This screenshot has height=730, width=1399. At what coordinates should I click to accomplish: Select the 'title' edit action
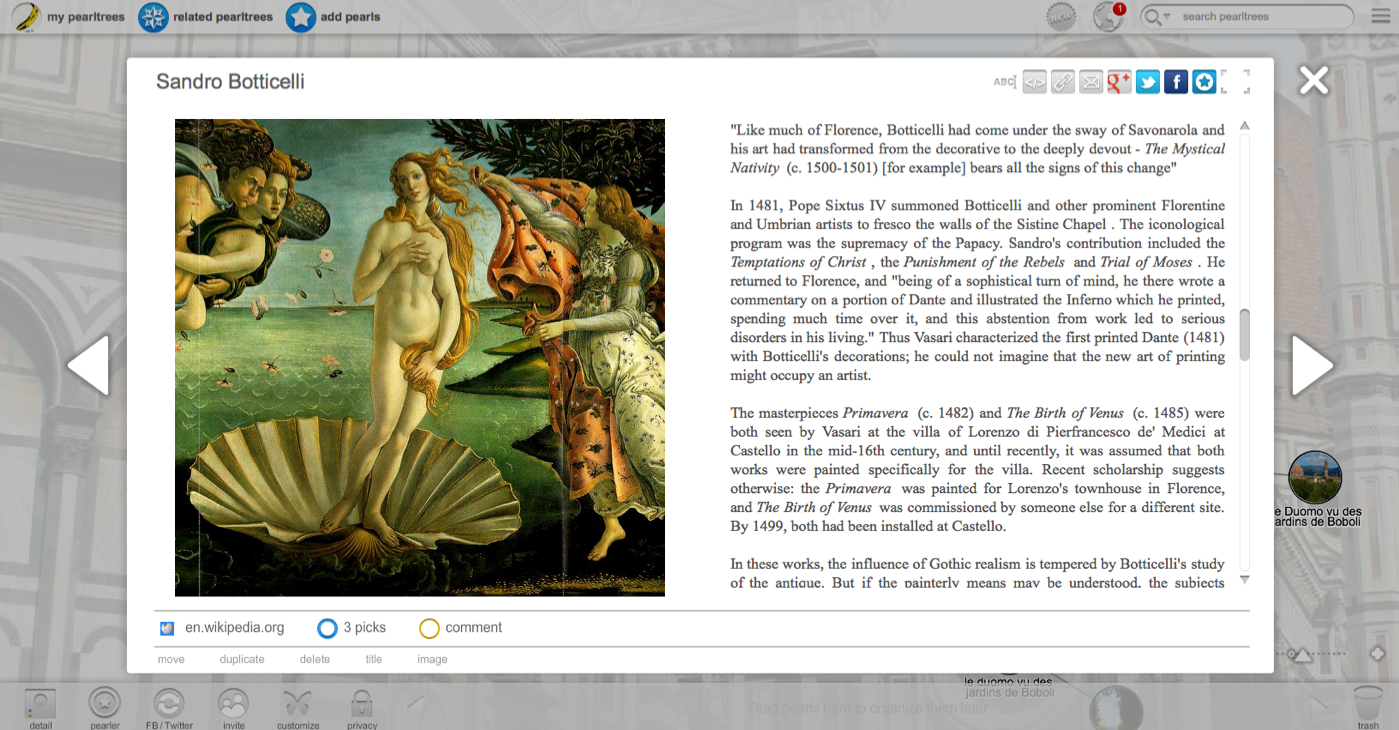coord(374,659)
